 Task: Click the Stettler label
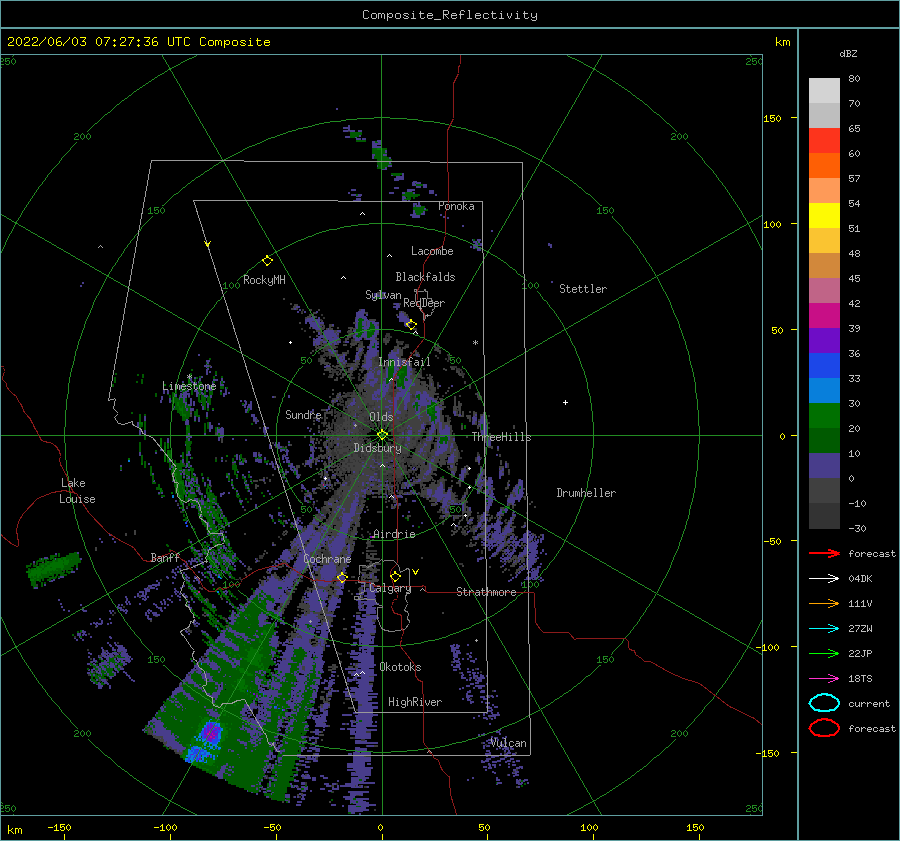pyautogui.click(x=583, y=289)
